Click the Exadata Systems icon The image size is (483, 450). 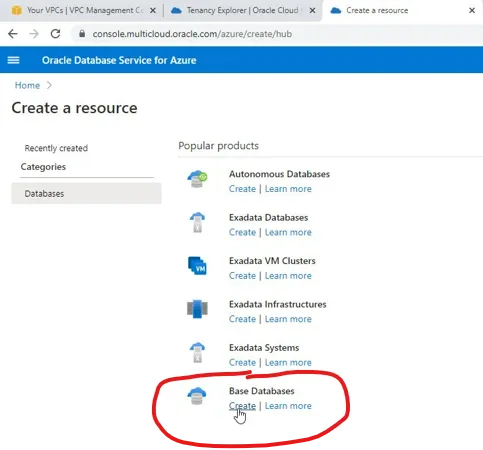click(x=197, y=352)
